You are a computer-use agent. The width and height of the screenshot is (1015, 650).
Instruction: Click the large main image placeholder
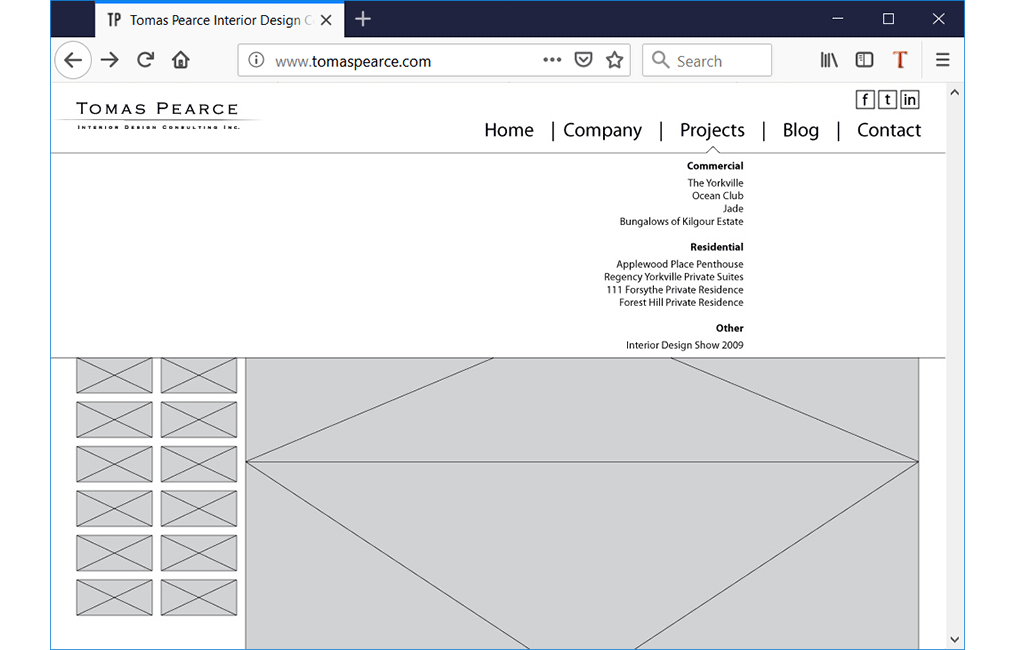tap(582, 504)
